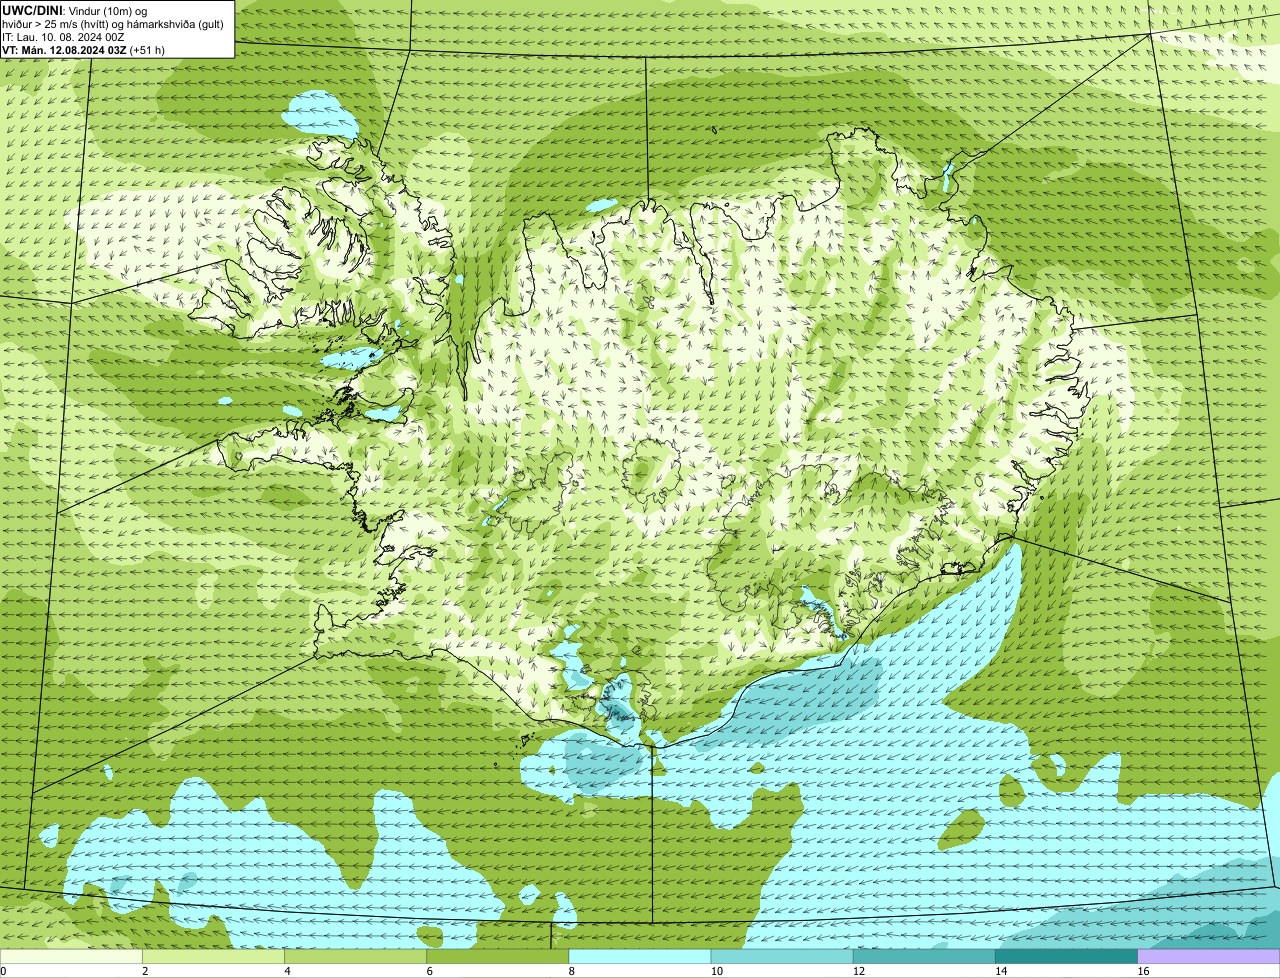Click the line 'hviður > 25 m/s (hvítt) og hámarkshviða (gult)'
This screenshot has height=978, width=1280.
113,24
